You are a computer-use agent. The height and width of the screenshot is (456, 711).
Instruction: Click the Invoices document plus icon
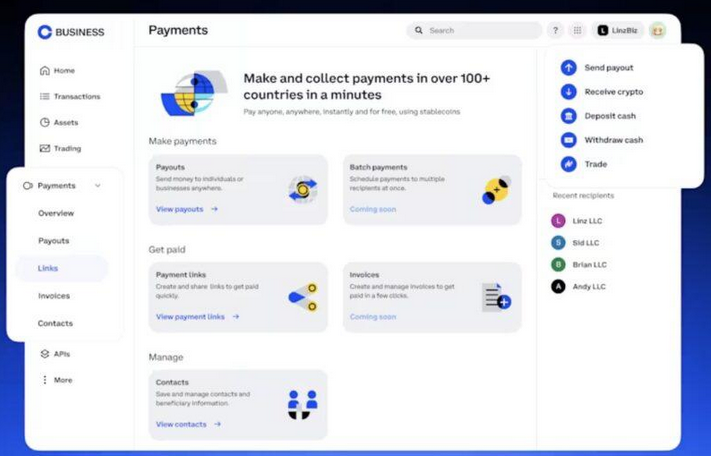[x=497, y=297]
